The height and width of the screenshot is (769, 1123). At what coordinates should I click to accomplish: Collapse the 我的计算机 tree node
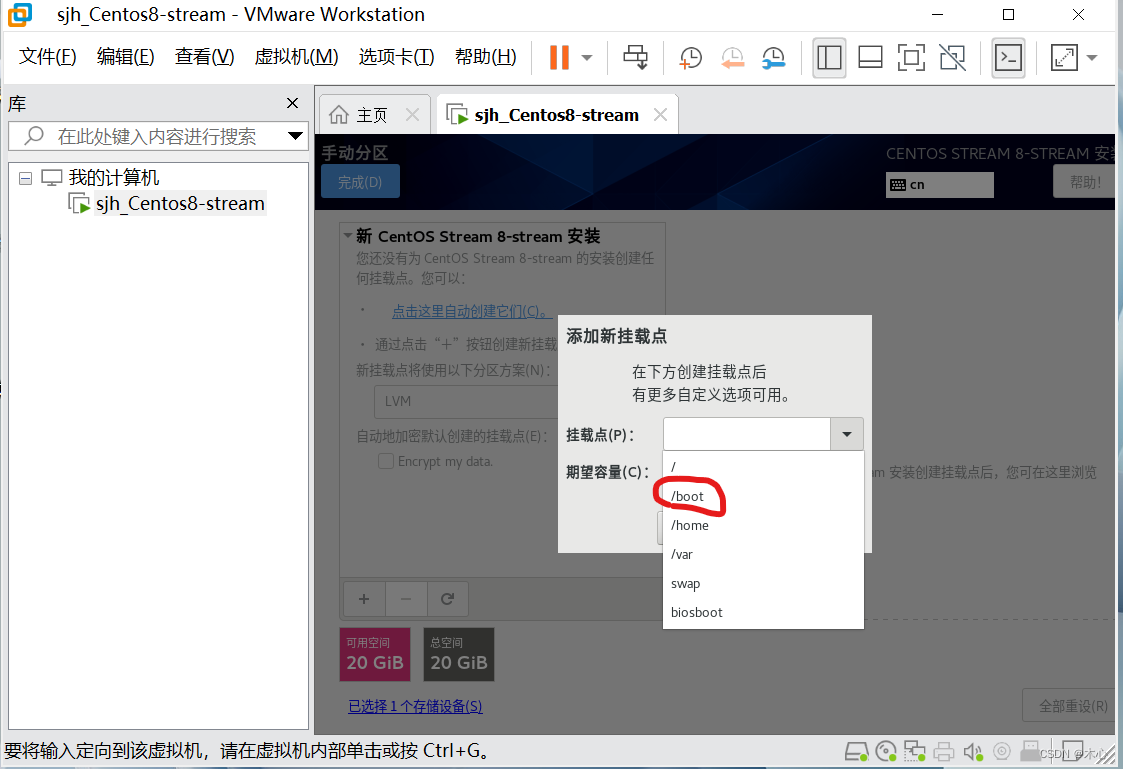(26, 178)
